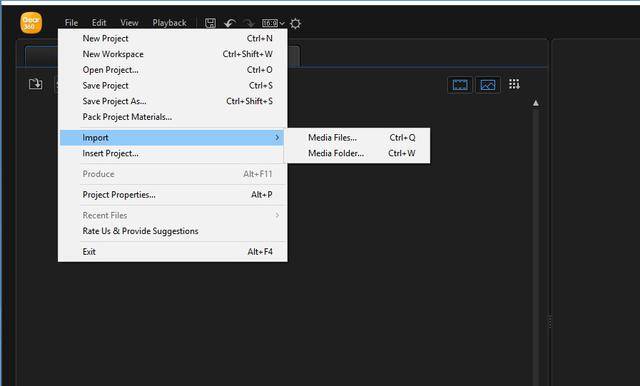Click the undo arrow icon
The image size is (640, 386).
[230, 23]
